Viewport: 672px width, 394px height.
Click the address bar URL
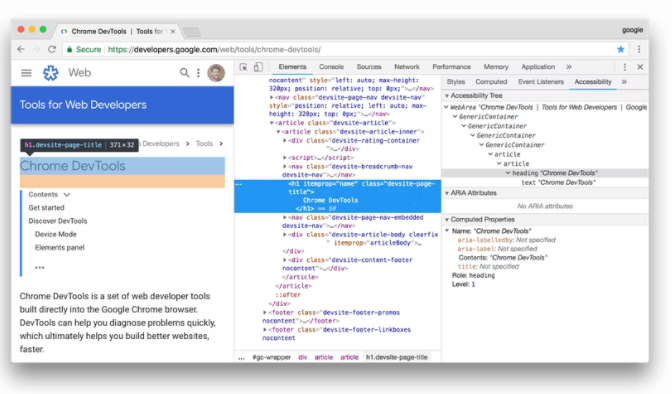(x=214, y=50)
